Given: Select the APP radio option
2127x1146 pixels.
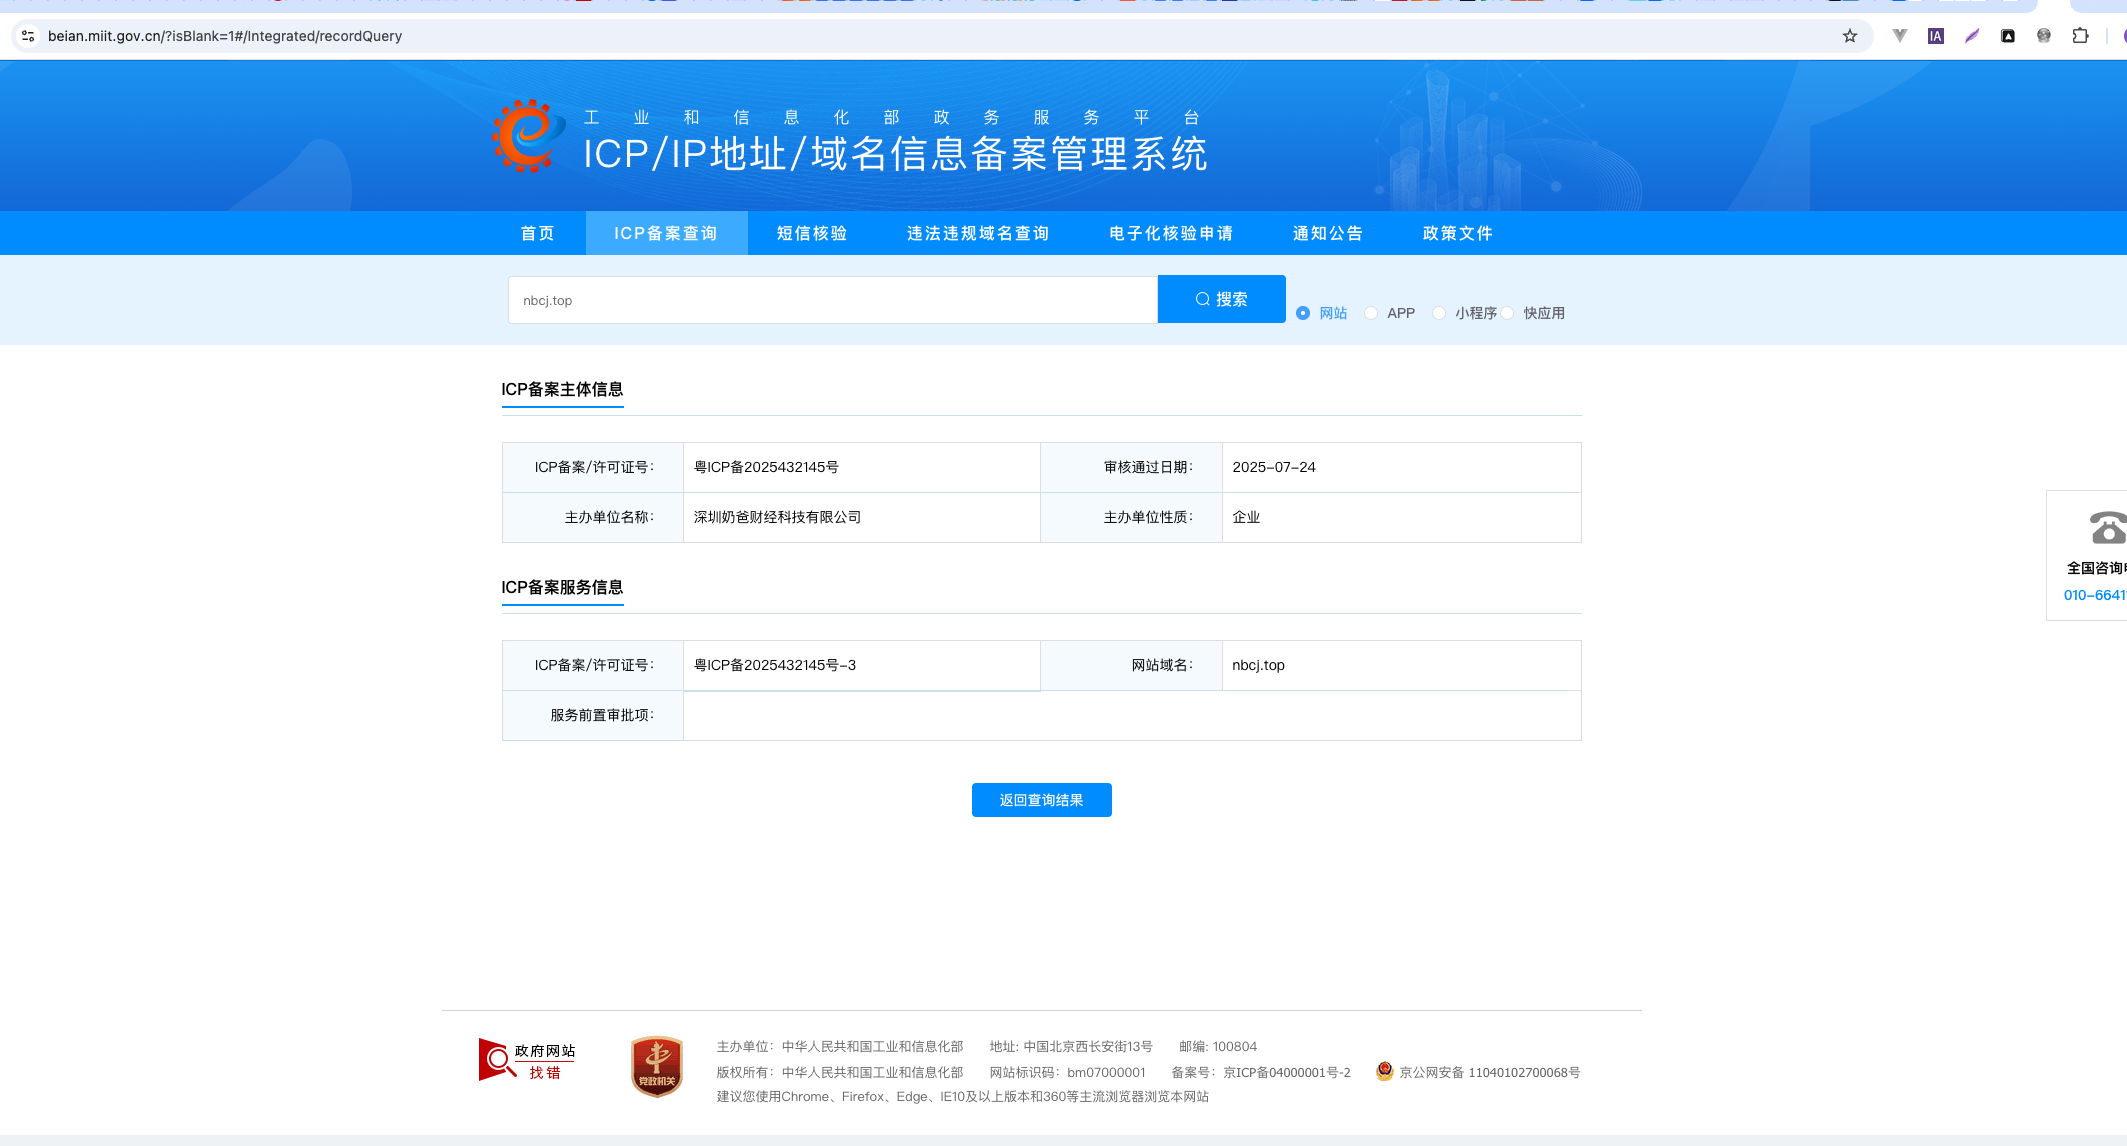Looking at the screenshot, I should coord(1371,313).
